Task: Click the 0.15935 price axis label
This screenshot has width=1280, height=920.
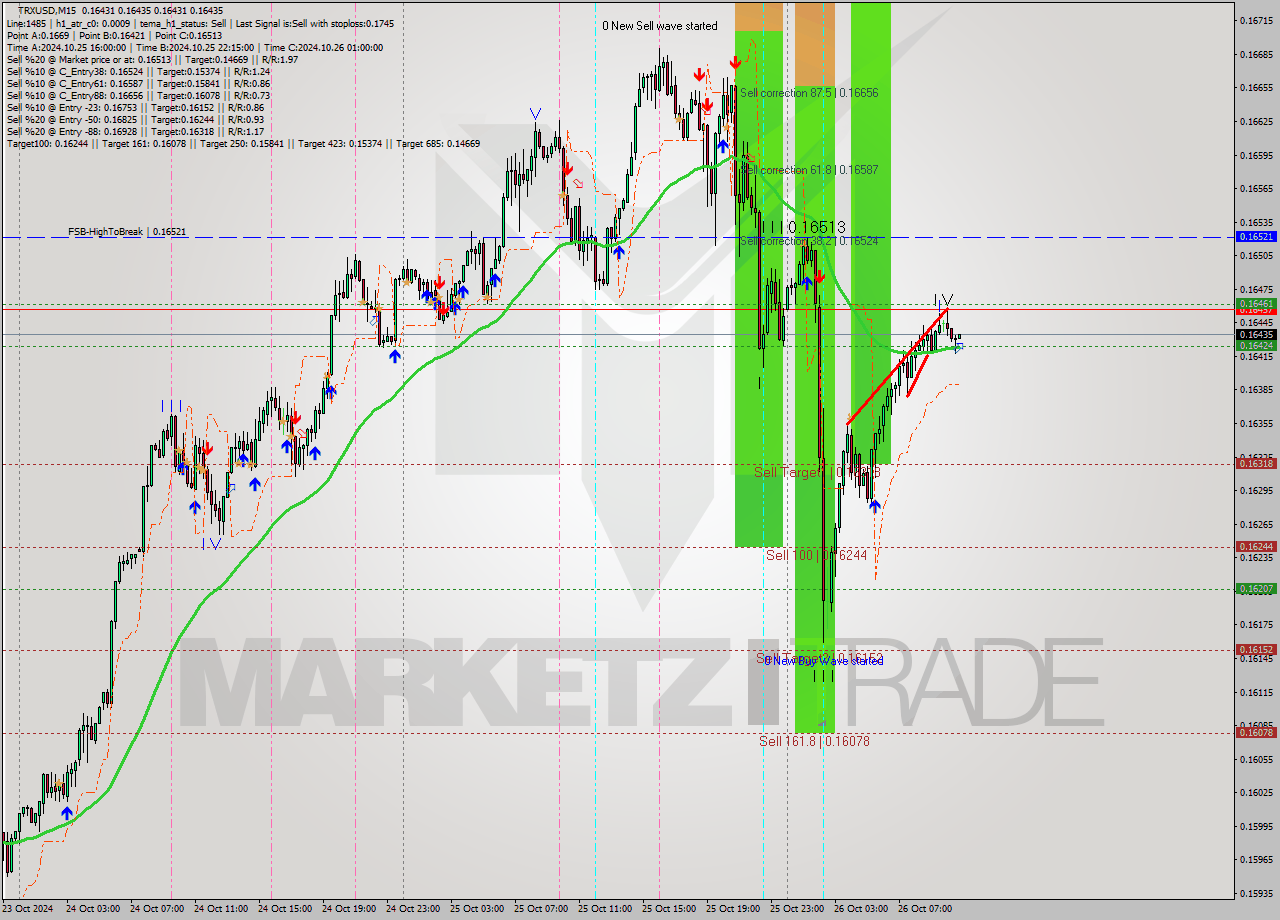Action: [1256, 893]
